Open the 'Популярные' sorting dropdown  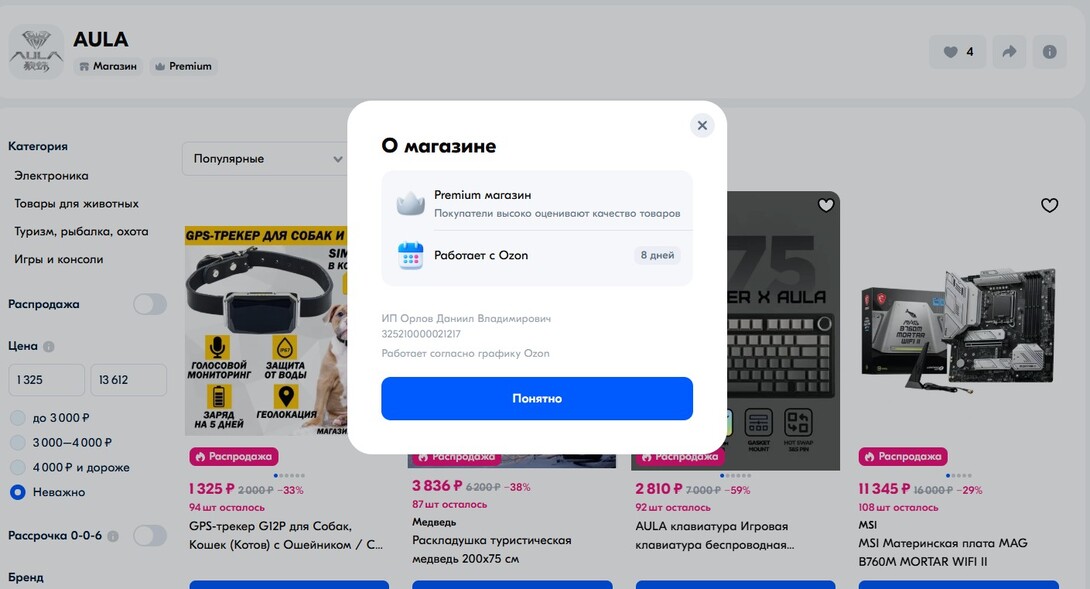click(x=265, y=159)
